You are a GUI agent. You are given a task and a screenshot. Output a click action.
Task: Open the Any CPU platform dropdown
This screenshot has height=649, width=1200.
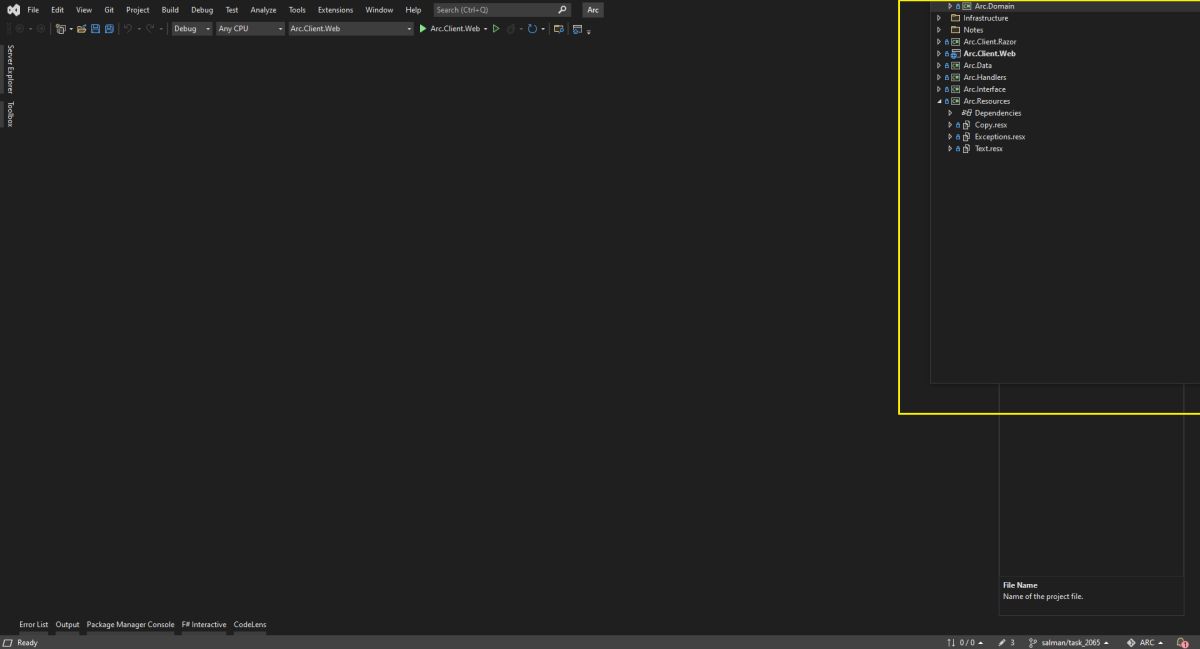point(251,29)
